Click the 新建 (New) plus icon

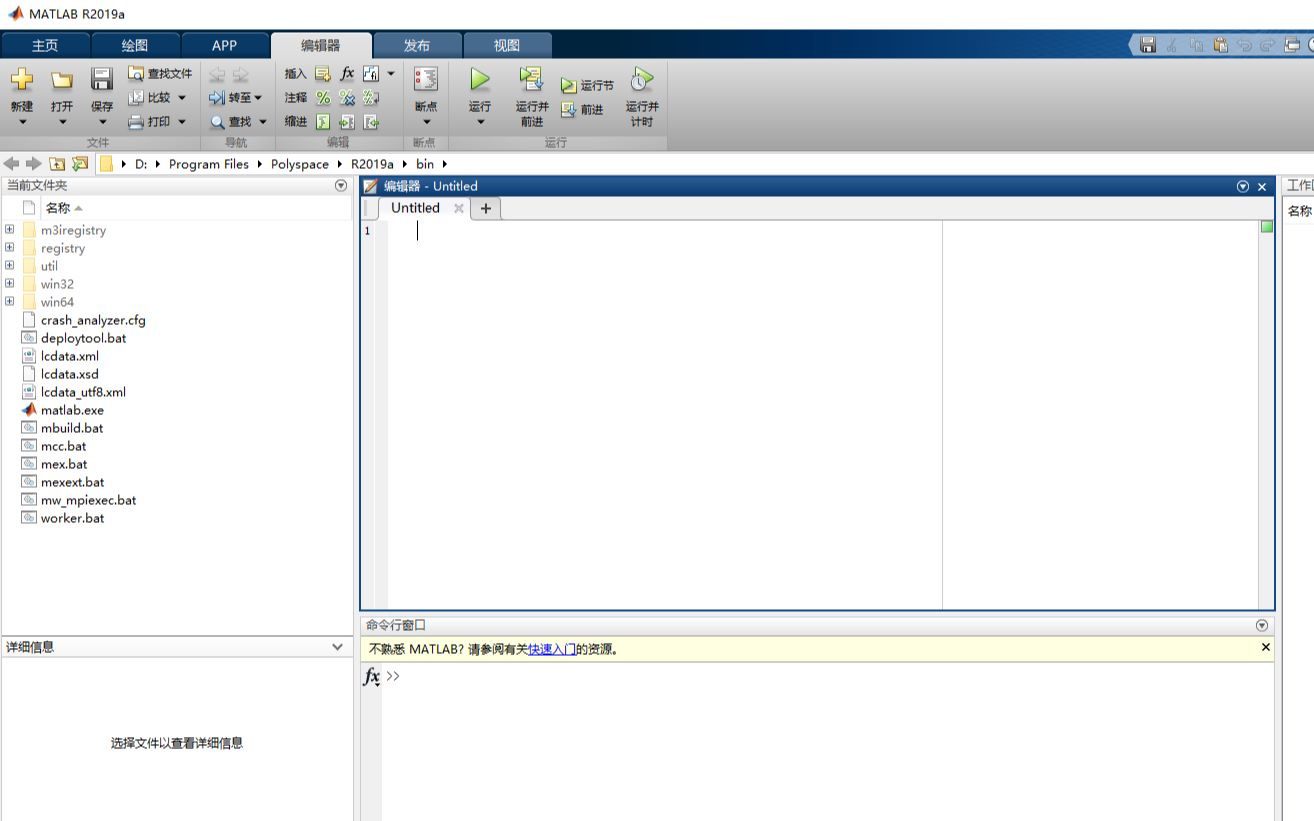coord(22,80)
